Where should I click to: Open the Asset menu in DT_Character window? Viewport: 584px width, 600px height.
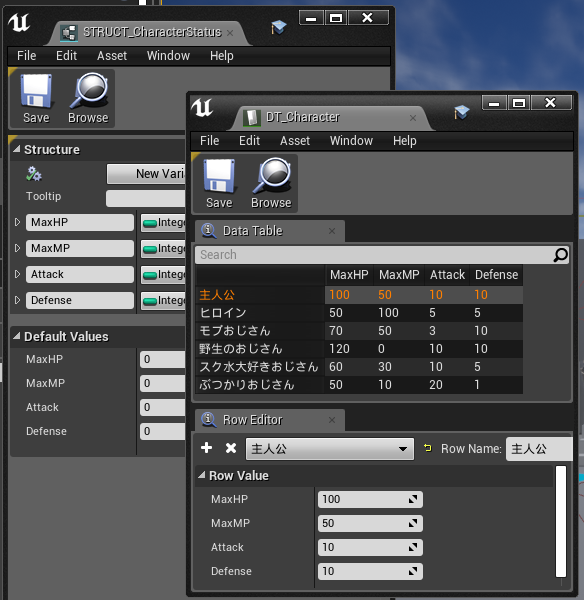(295, 141)
